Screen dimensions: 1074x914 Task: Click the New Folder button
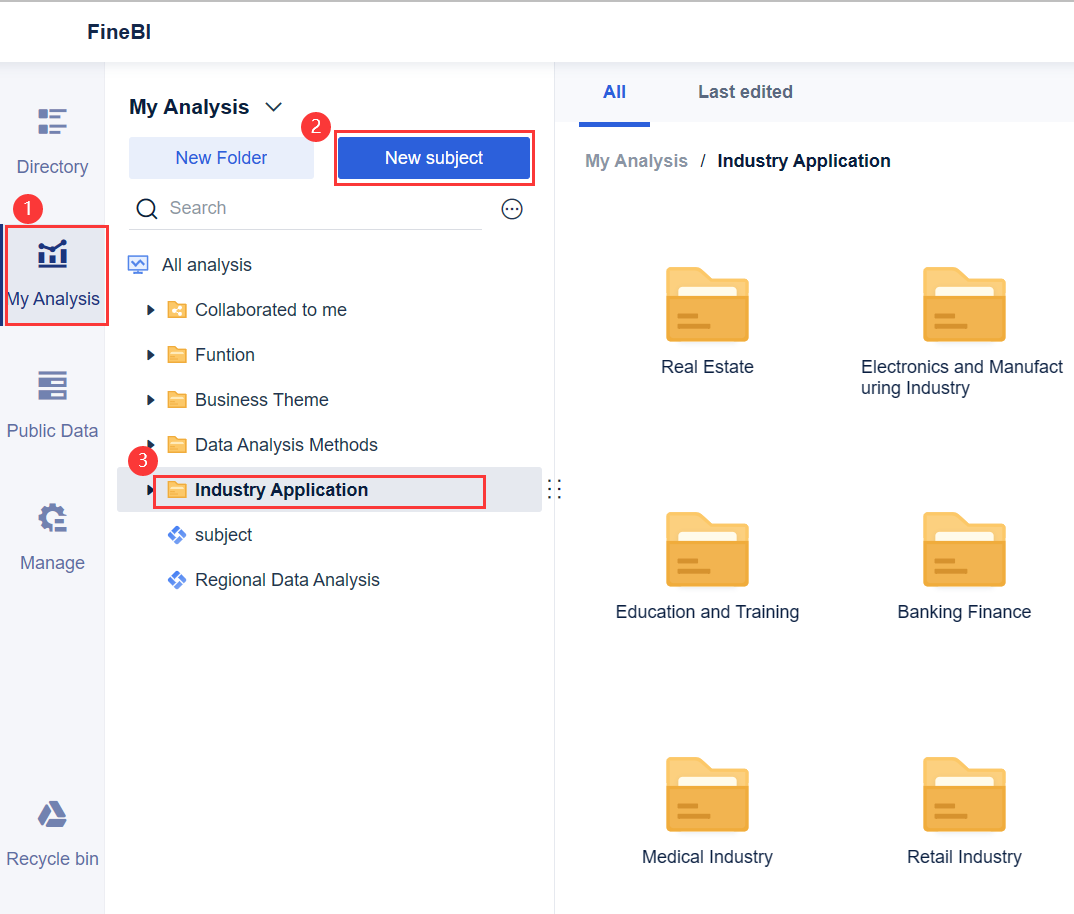[221, 158]
